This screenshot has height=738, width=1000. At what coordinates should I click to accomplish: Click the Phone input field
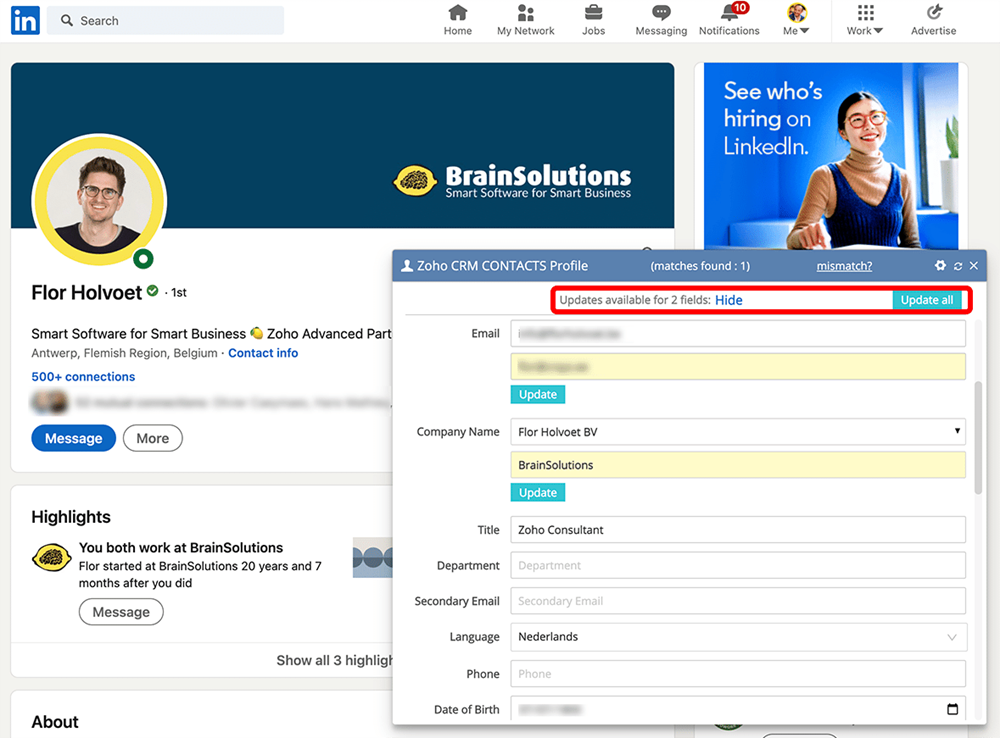pyautogui.click(x=738, y=674)
